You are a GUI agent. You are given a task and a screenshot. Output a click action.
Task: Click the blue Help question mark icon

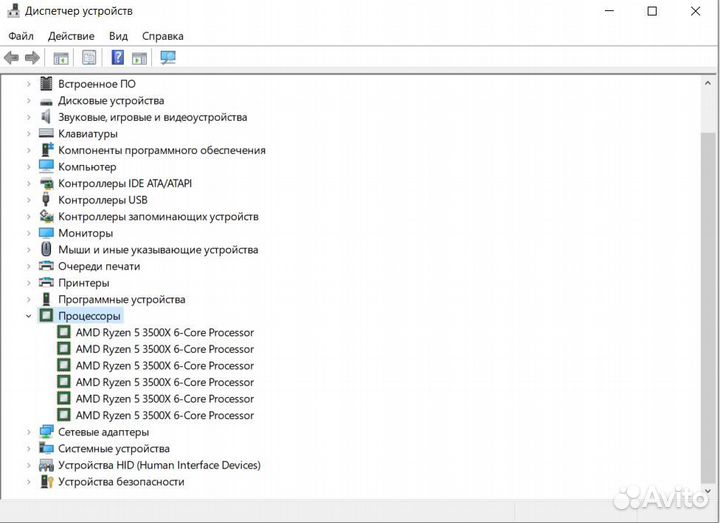click(x=117, y=58)
